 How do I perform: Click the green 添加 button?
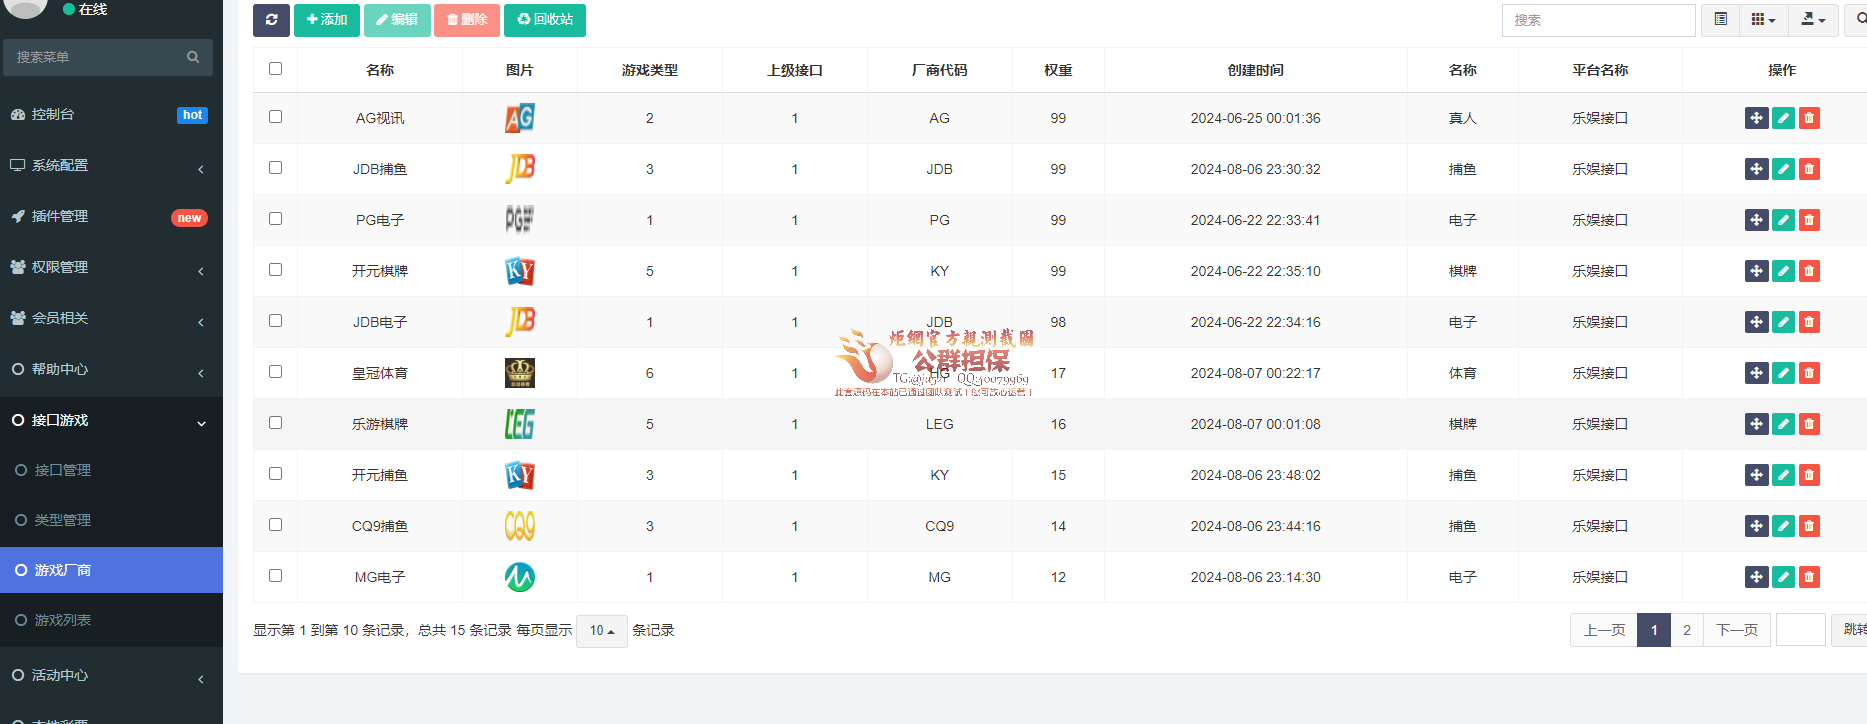[326, 20]
